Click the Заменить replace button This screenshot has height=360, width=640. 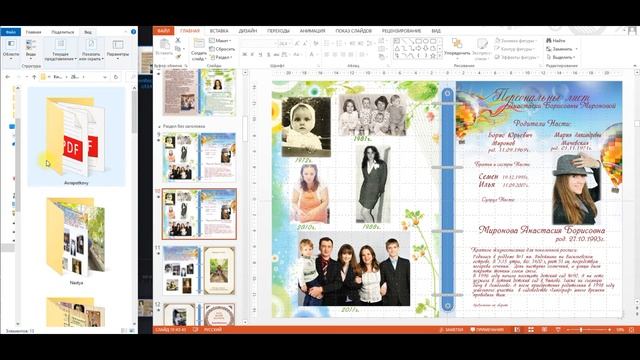562,49
